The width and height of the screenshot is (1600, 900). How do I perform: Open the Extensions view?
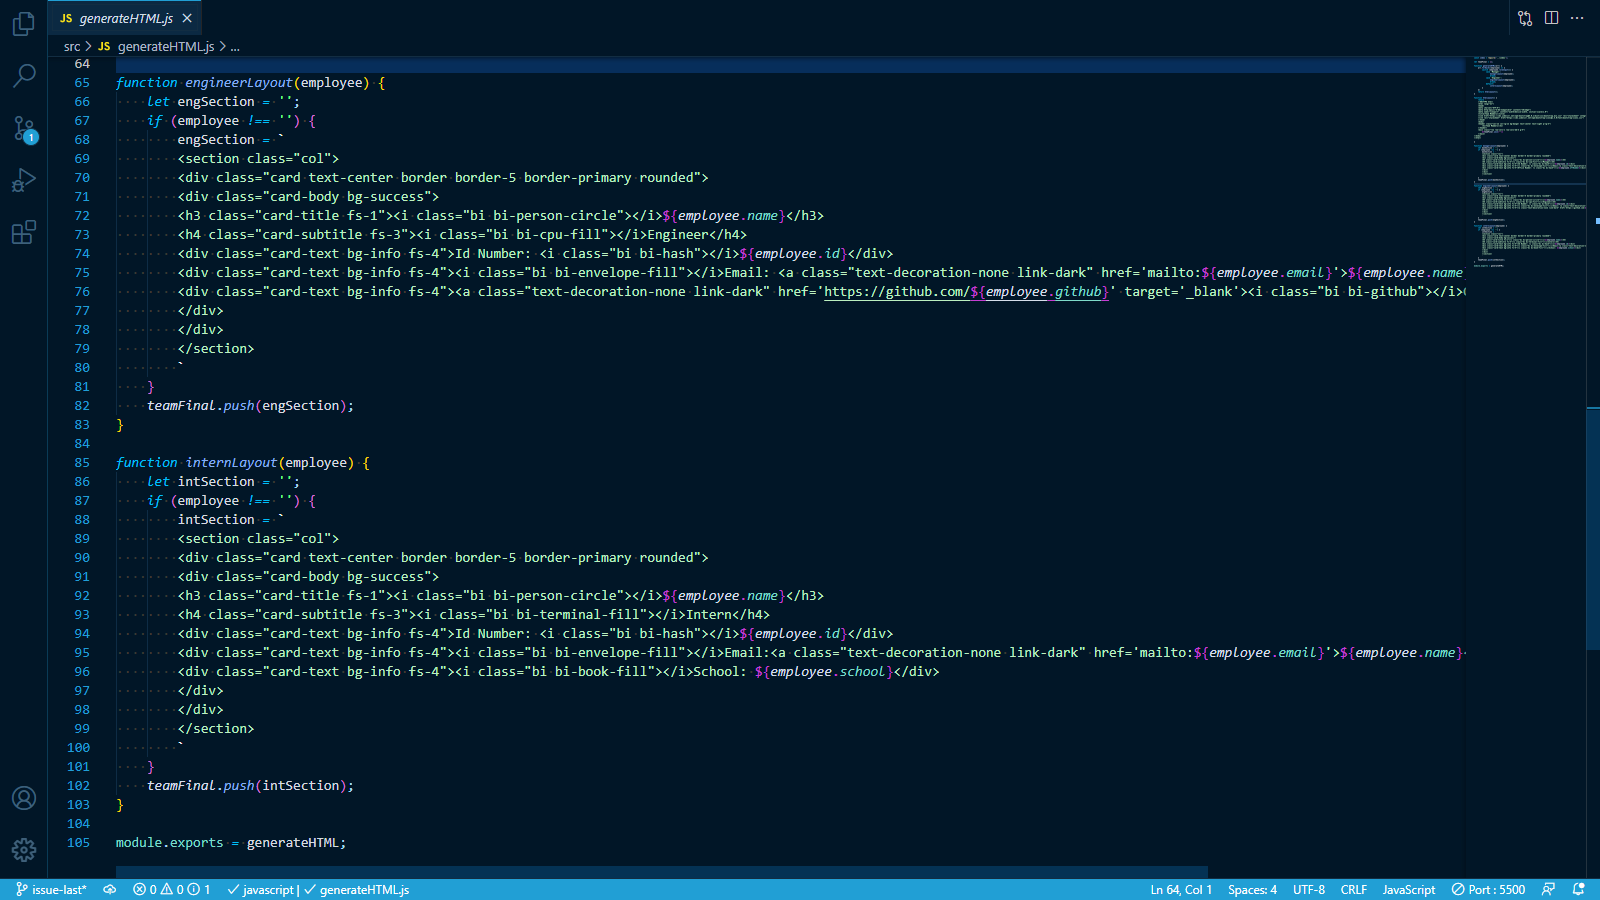pyautogui.click(x=24, y=232)
